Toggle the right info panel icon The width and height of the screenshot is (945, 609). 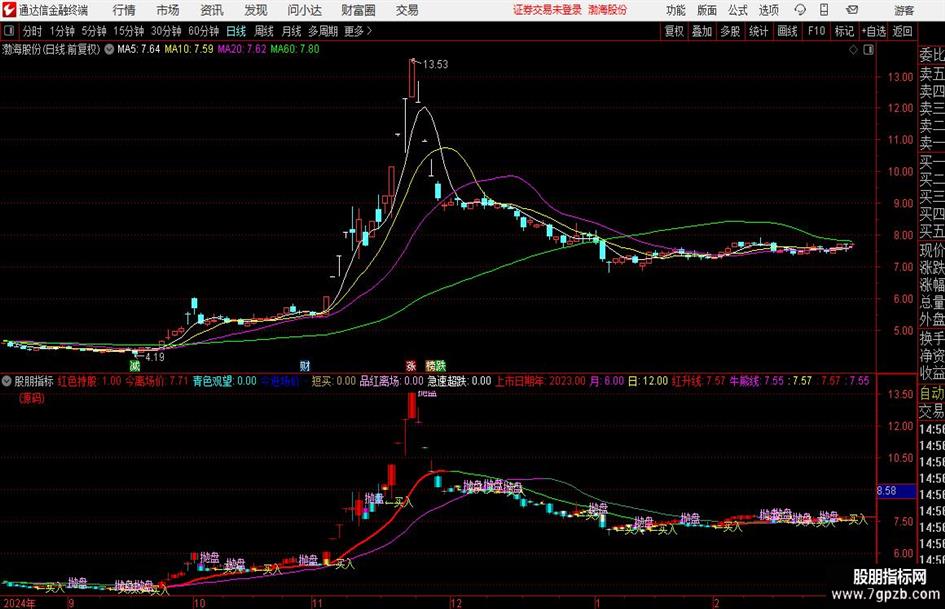868,50
